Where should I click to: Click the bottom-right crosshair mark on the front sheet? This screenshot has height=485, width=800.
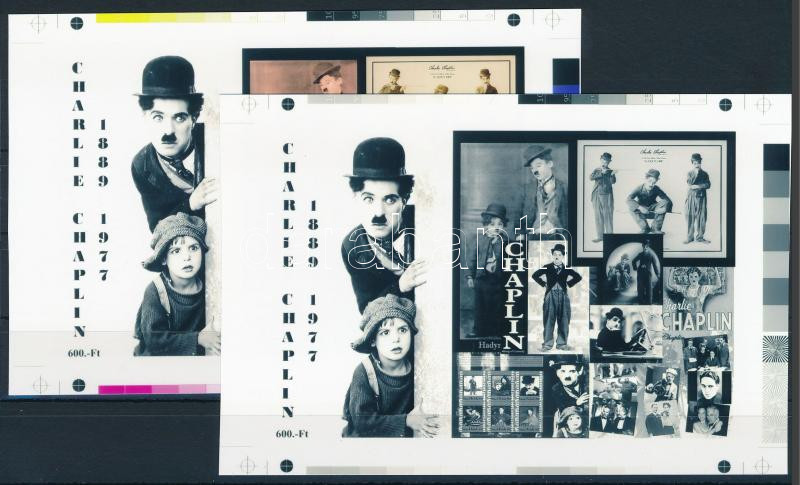(762, 466)
